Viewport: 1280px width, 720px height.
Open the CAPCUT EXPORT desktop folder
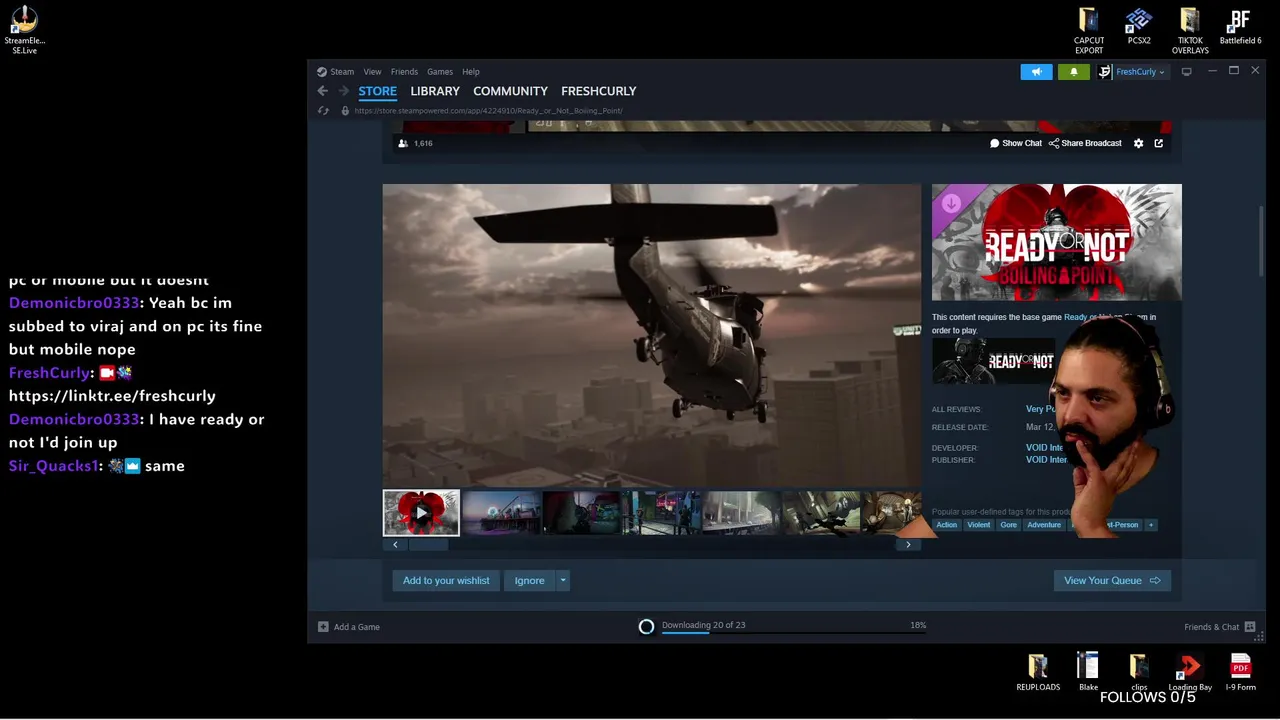point(1089,31)
